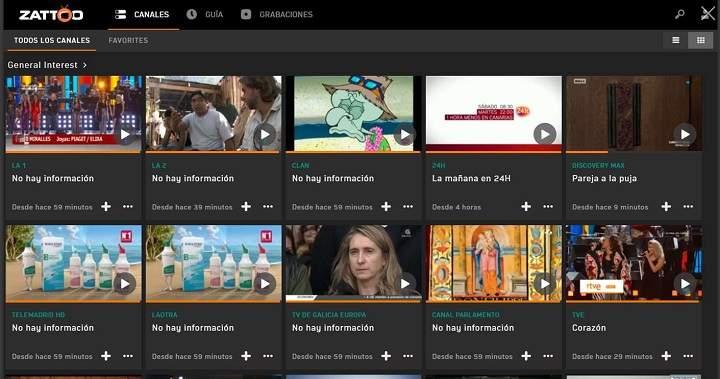Click 'Desde hace 39 minutos' text
720x379 pixels.
[x=192, y=207]
